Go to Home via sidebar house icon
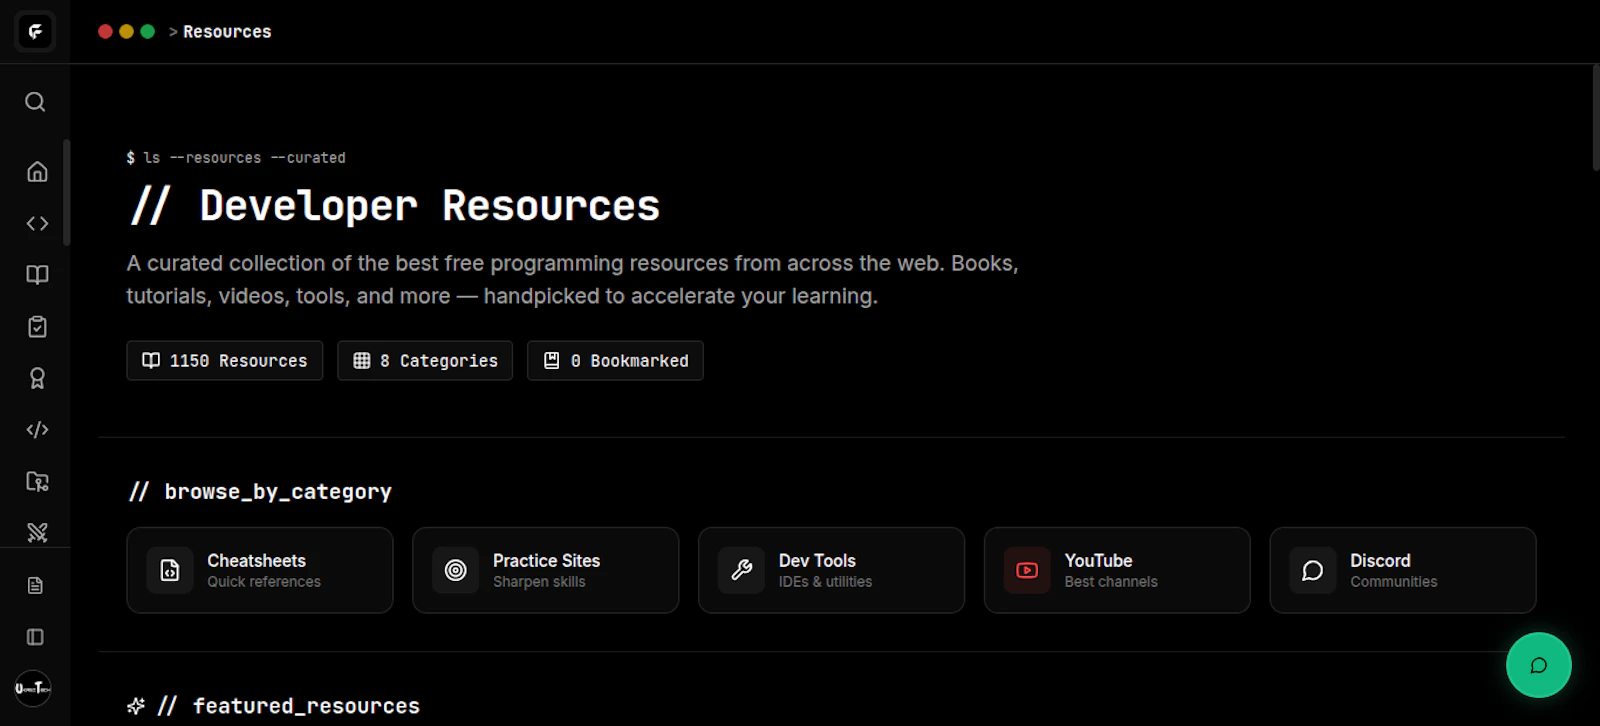This screenshot has height=726, width=1600. pos(37,172)
